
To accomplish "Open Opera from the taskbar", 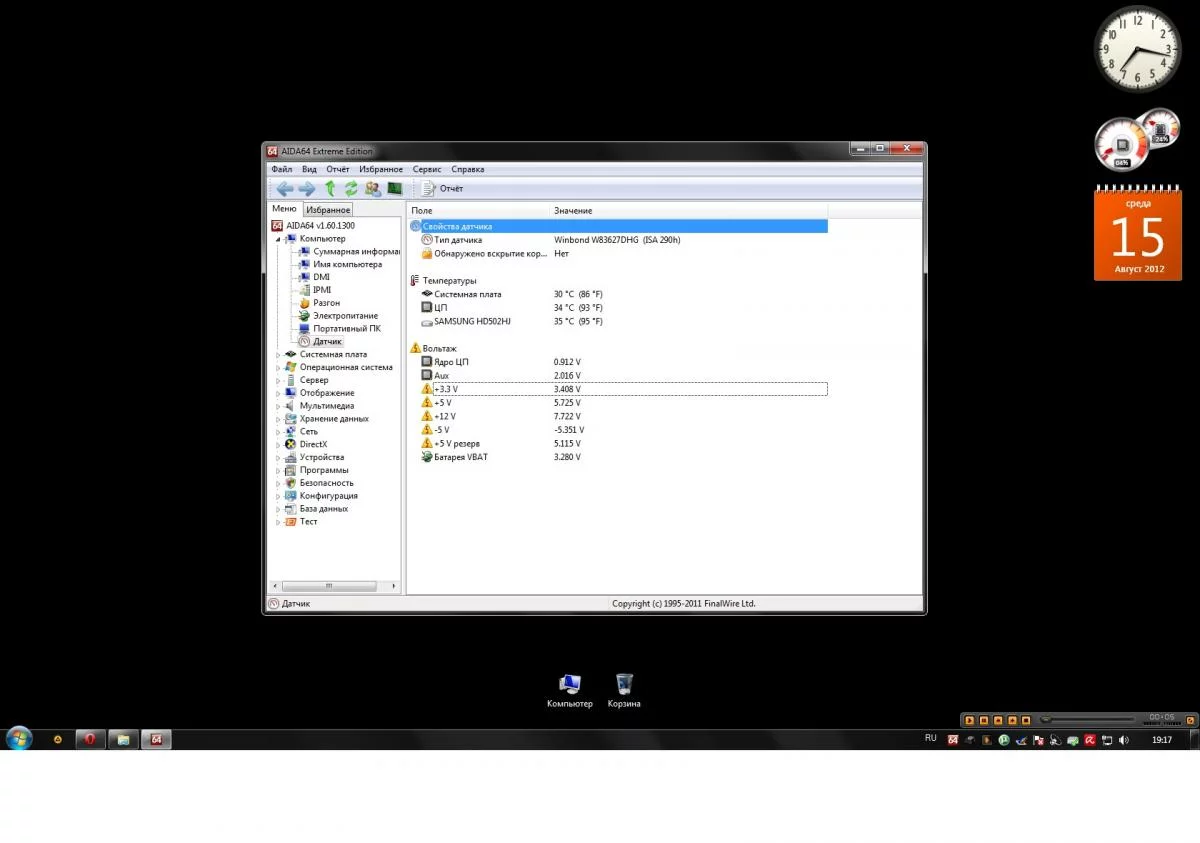I will pyautogui.click(x=90, y=739).
